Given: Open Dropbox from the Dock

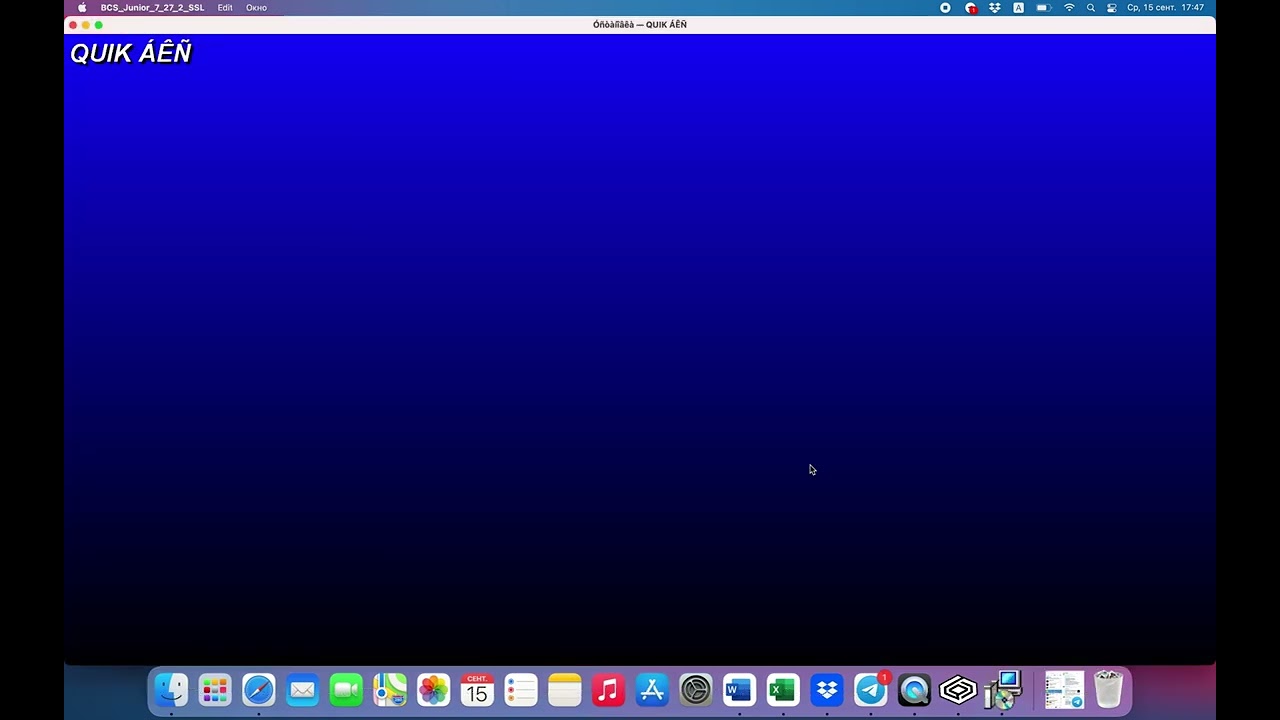Looking at the screenshot, I should [x=827, y=690].
